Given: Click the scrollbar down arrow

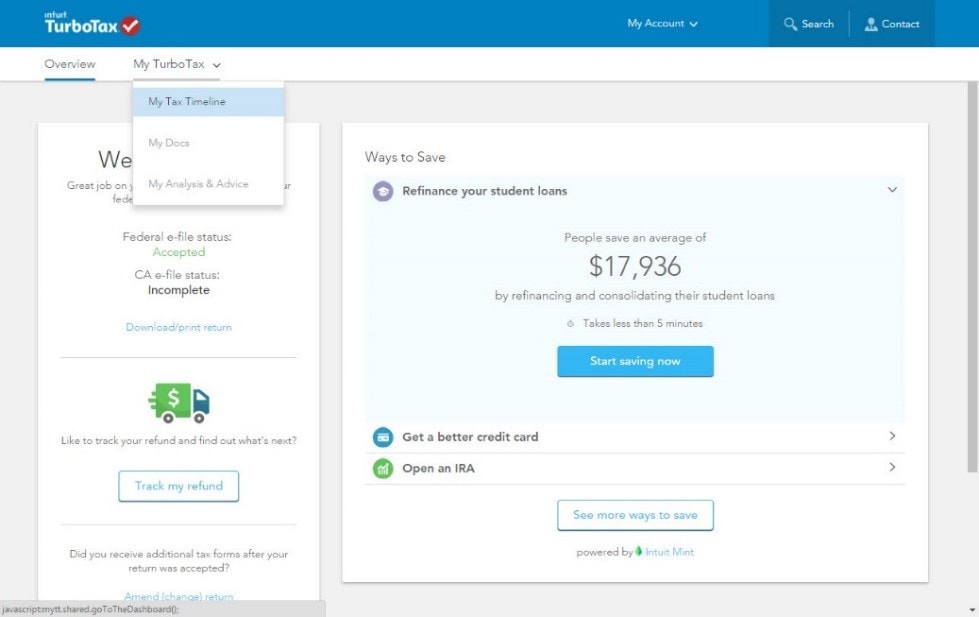Looking at the screenshot, I should coord(972,610).
